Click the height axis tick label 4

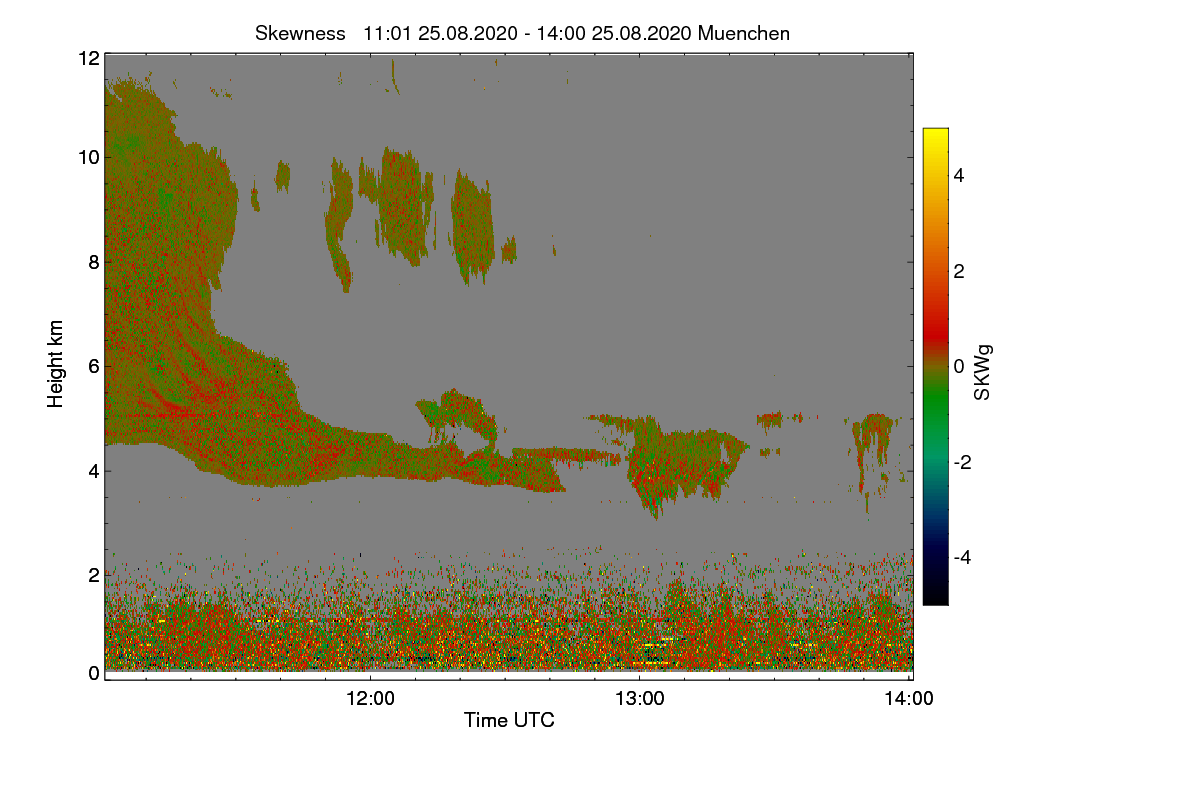pos(93,470)
